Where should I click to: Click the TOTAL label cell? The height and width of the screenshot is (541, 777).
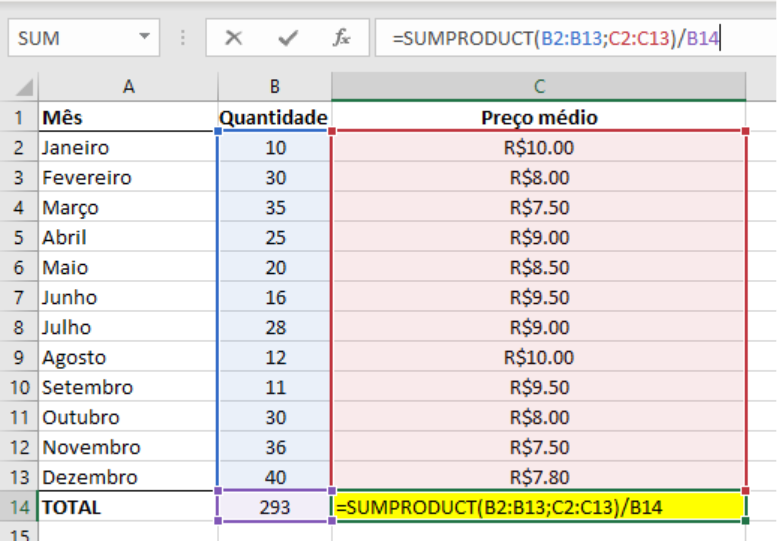(128, 507)
